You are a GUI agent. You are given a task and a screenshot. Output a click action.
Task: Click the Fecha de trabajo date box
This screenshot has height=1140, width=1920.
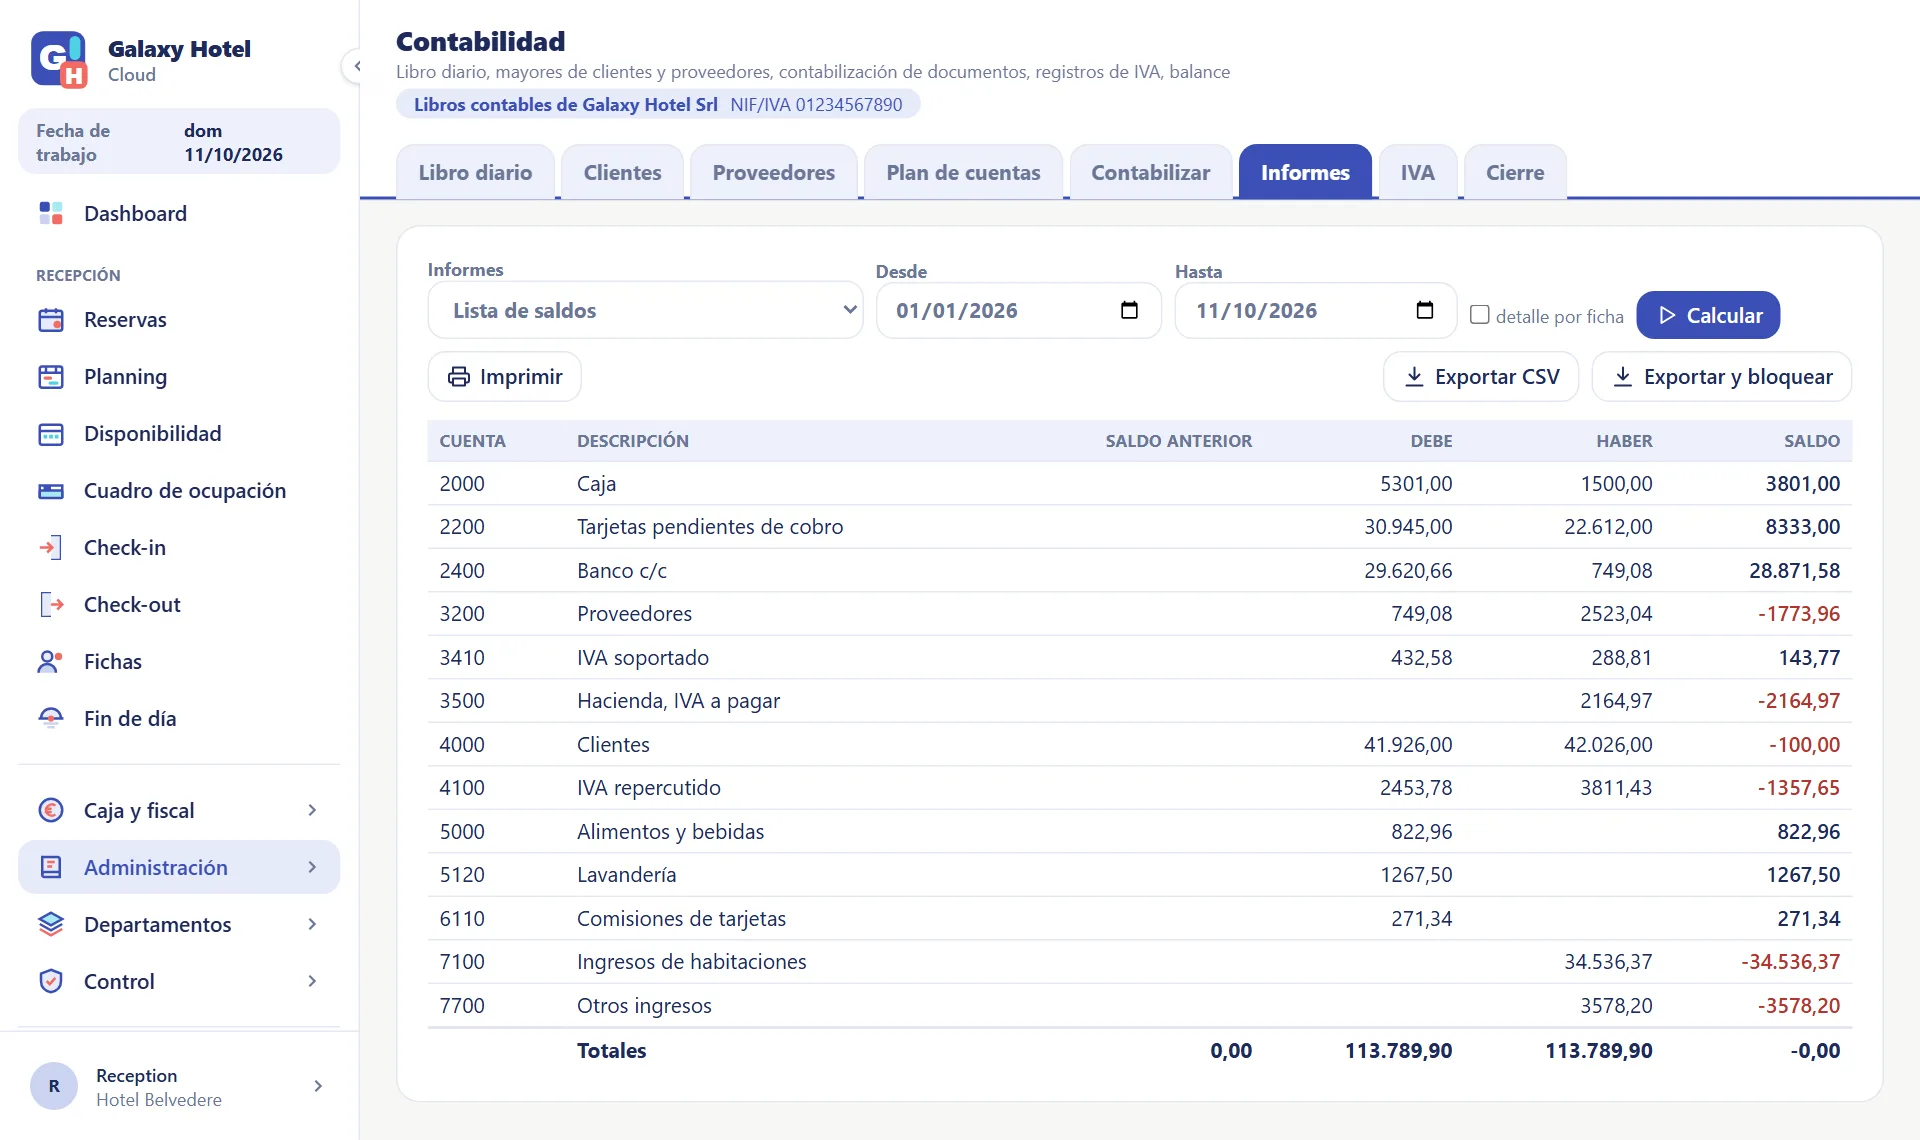coord(179,142)
